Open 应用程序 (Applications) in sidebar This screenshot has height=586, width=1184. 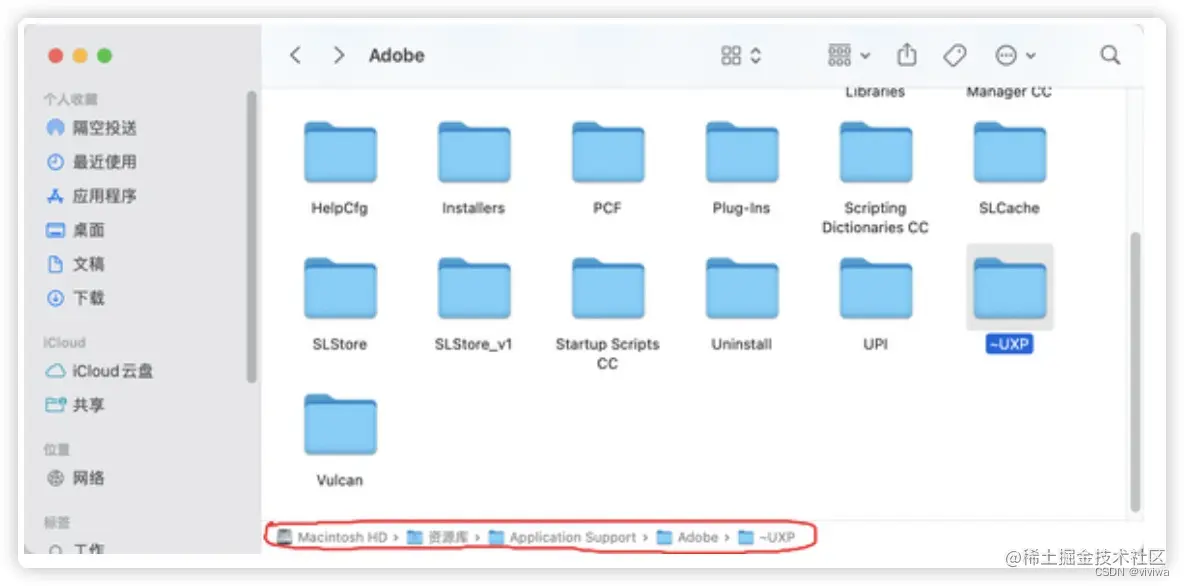tap(92, 196)
